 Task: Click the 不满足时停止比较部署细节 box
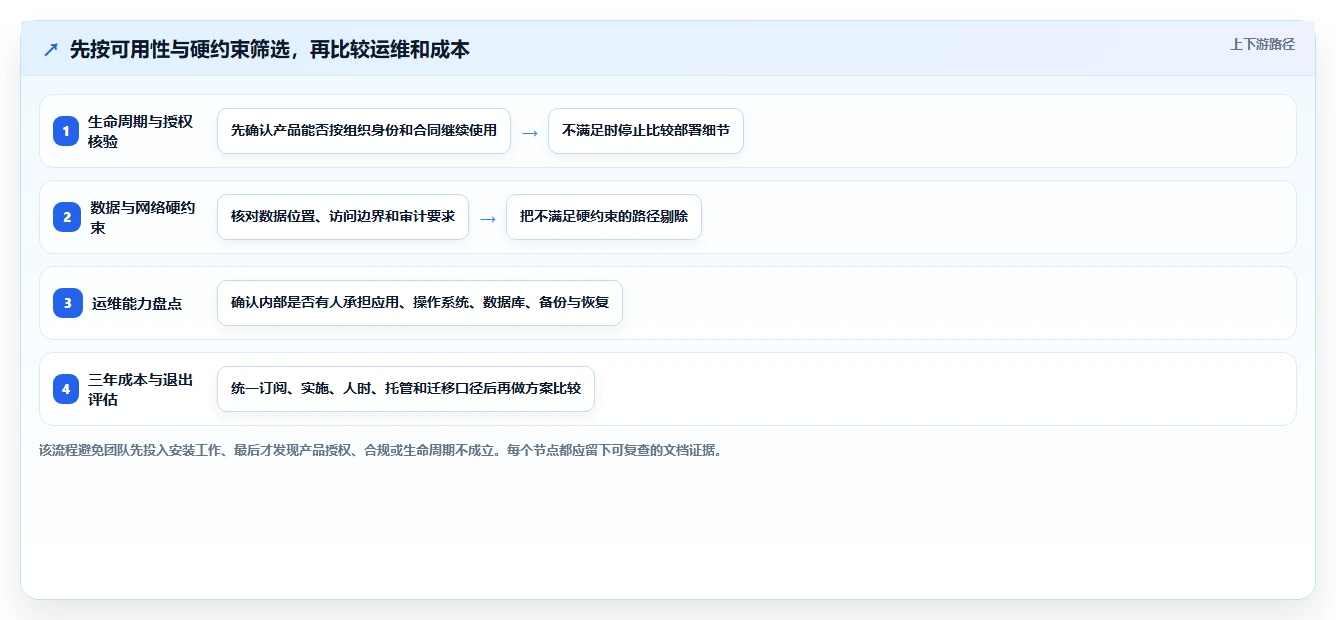click(646, 131)
